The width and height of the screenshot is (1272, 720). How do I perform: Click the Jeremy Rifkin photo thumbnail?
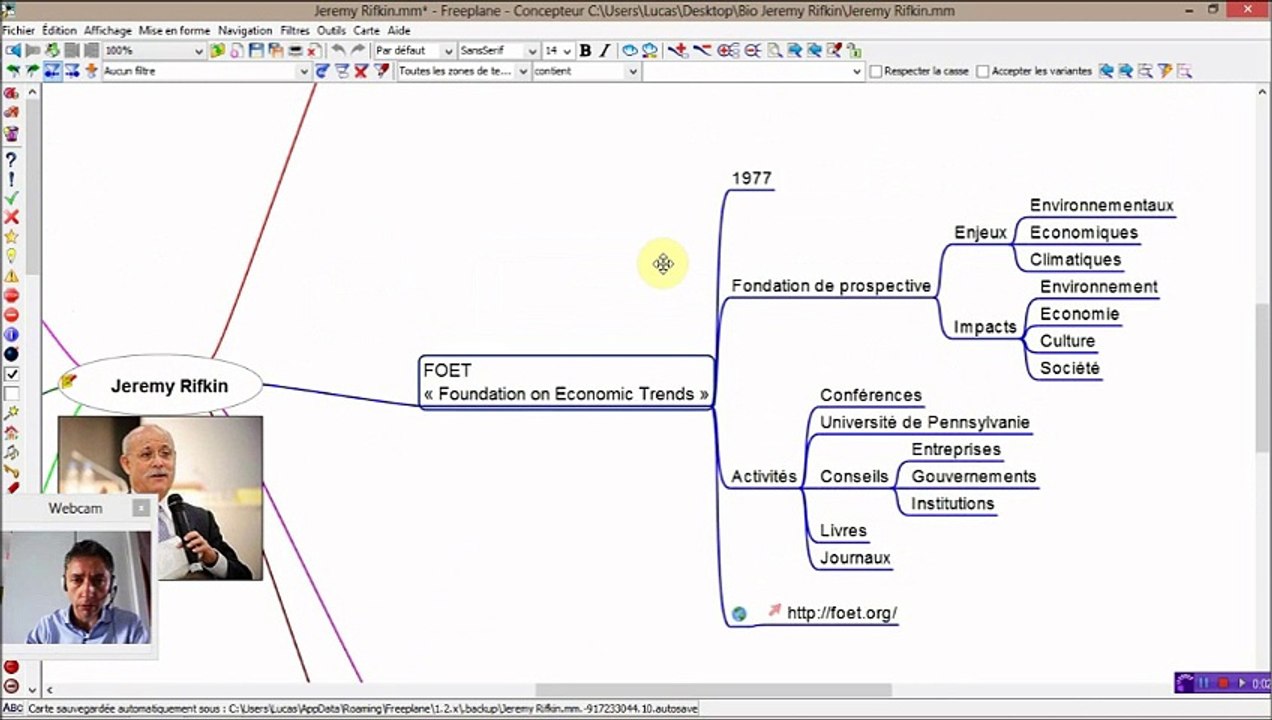[160, 498]
